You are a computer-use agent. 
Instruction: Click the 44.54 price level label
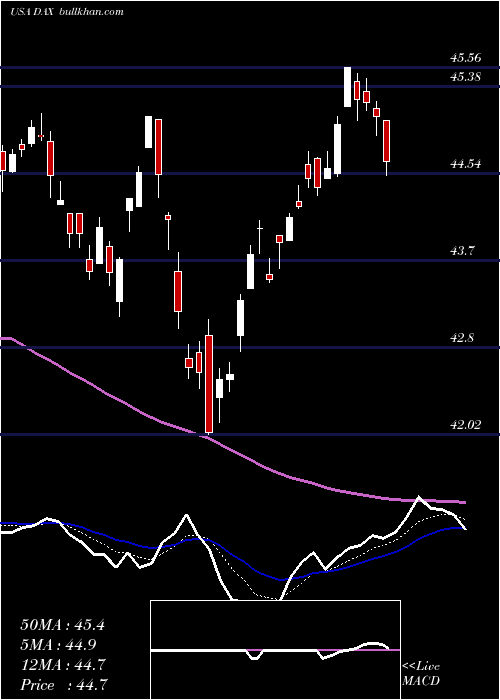[x=465, y=164]
